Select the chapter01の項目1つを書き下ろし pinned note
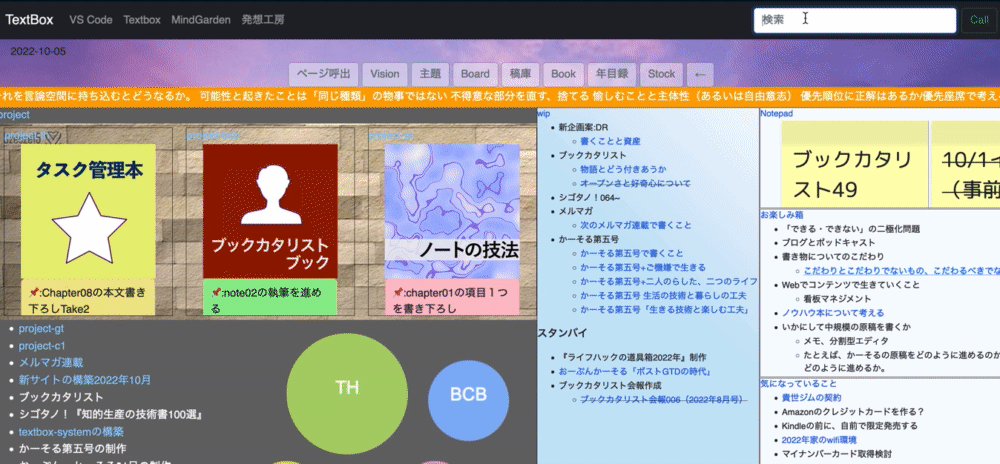This screenshot has width=1000, height=464. [452, 297]
